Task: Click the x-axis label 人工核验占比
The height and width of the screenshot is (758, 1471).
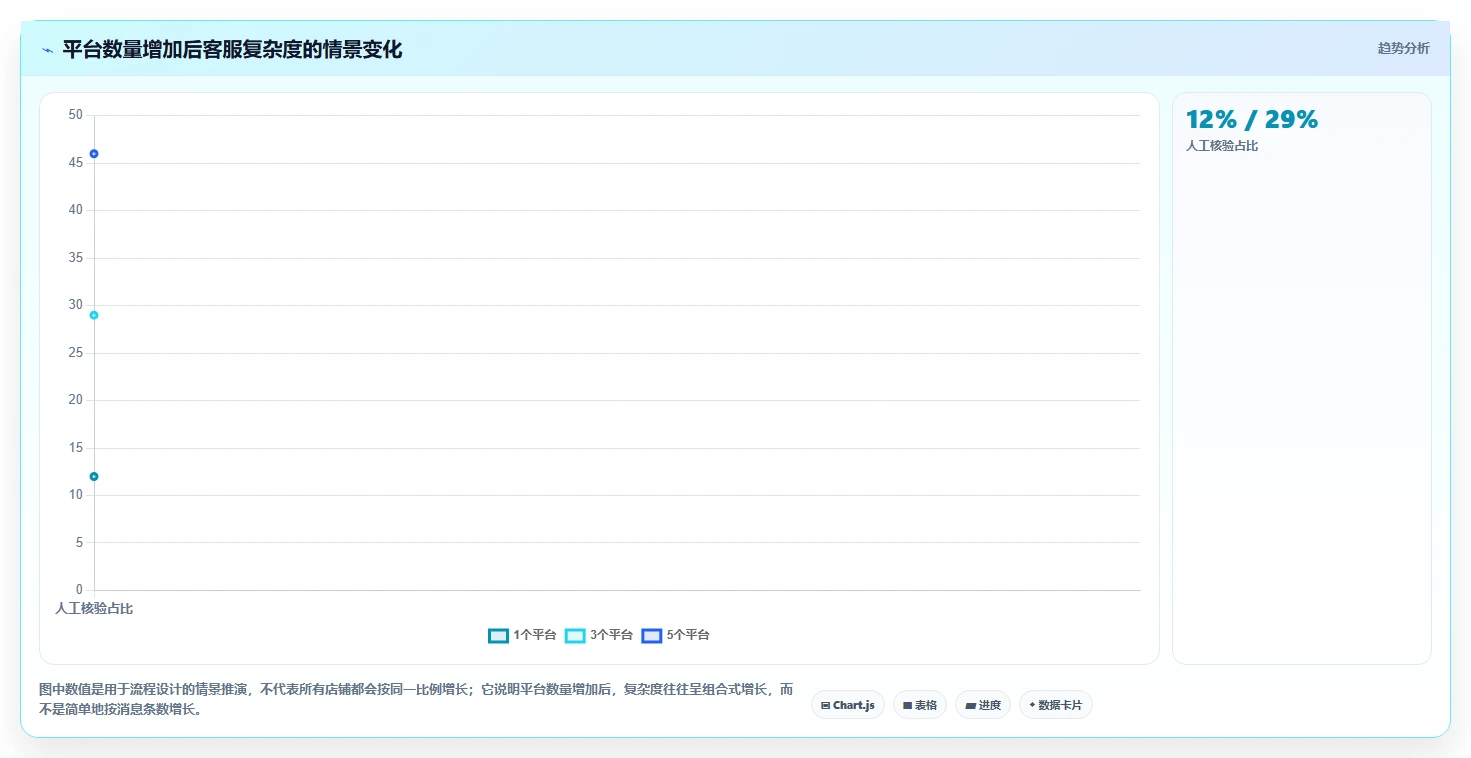Action: coord(94,608)
